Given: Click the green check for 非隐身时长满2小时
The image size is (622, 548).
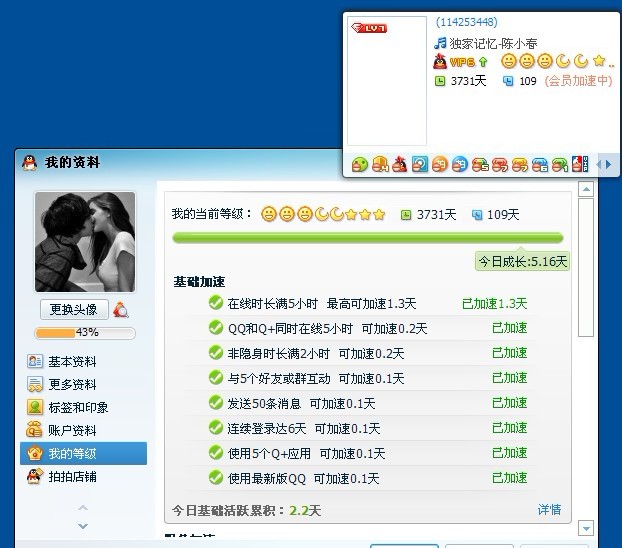Looking at the screenshot, I should [216, 353].
